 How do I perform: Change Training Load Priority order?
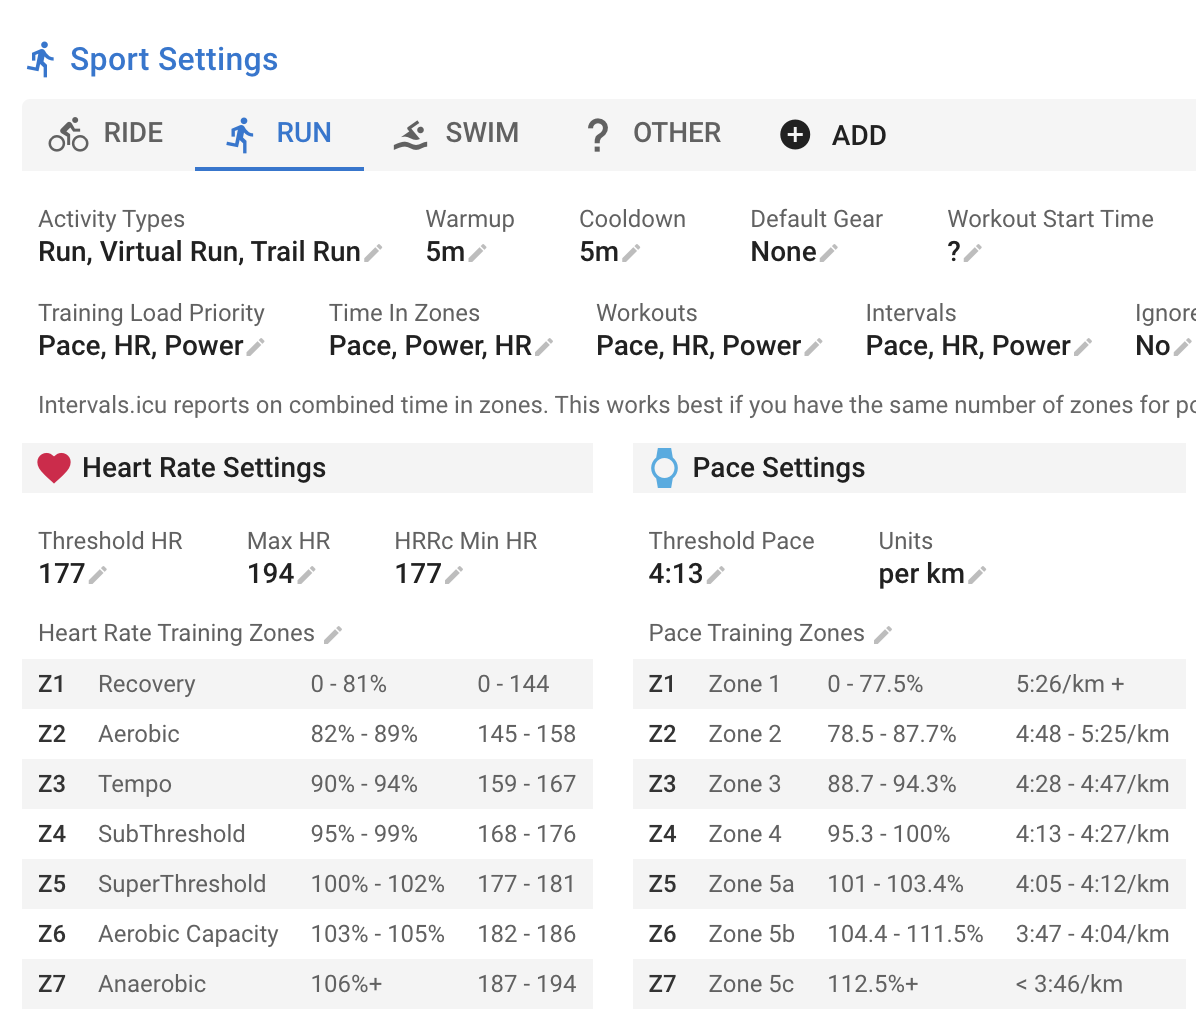pyautogui.click(x=256, y=347)
